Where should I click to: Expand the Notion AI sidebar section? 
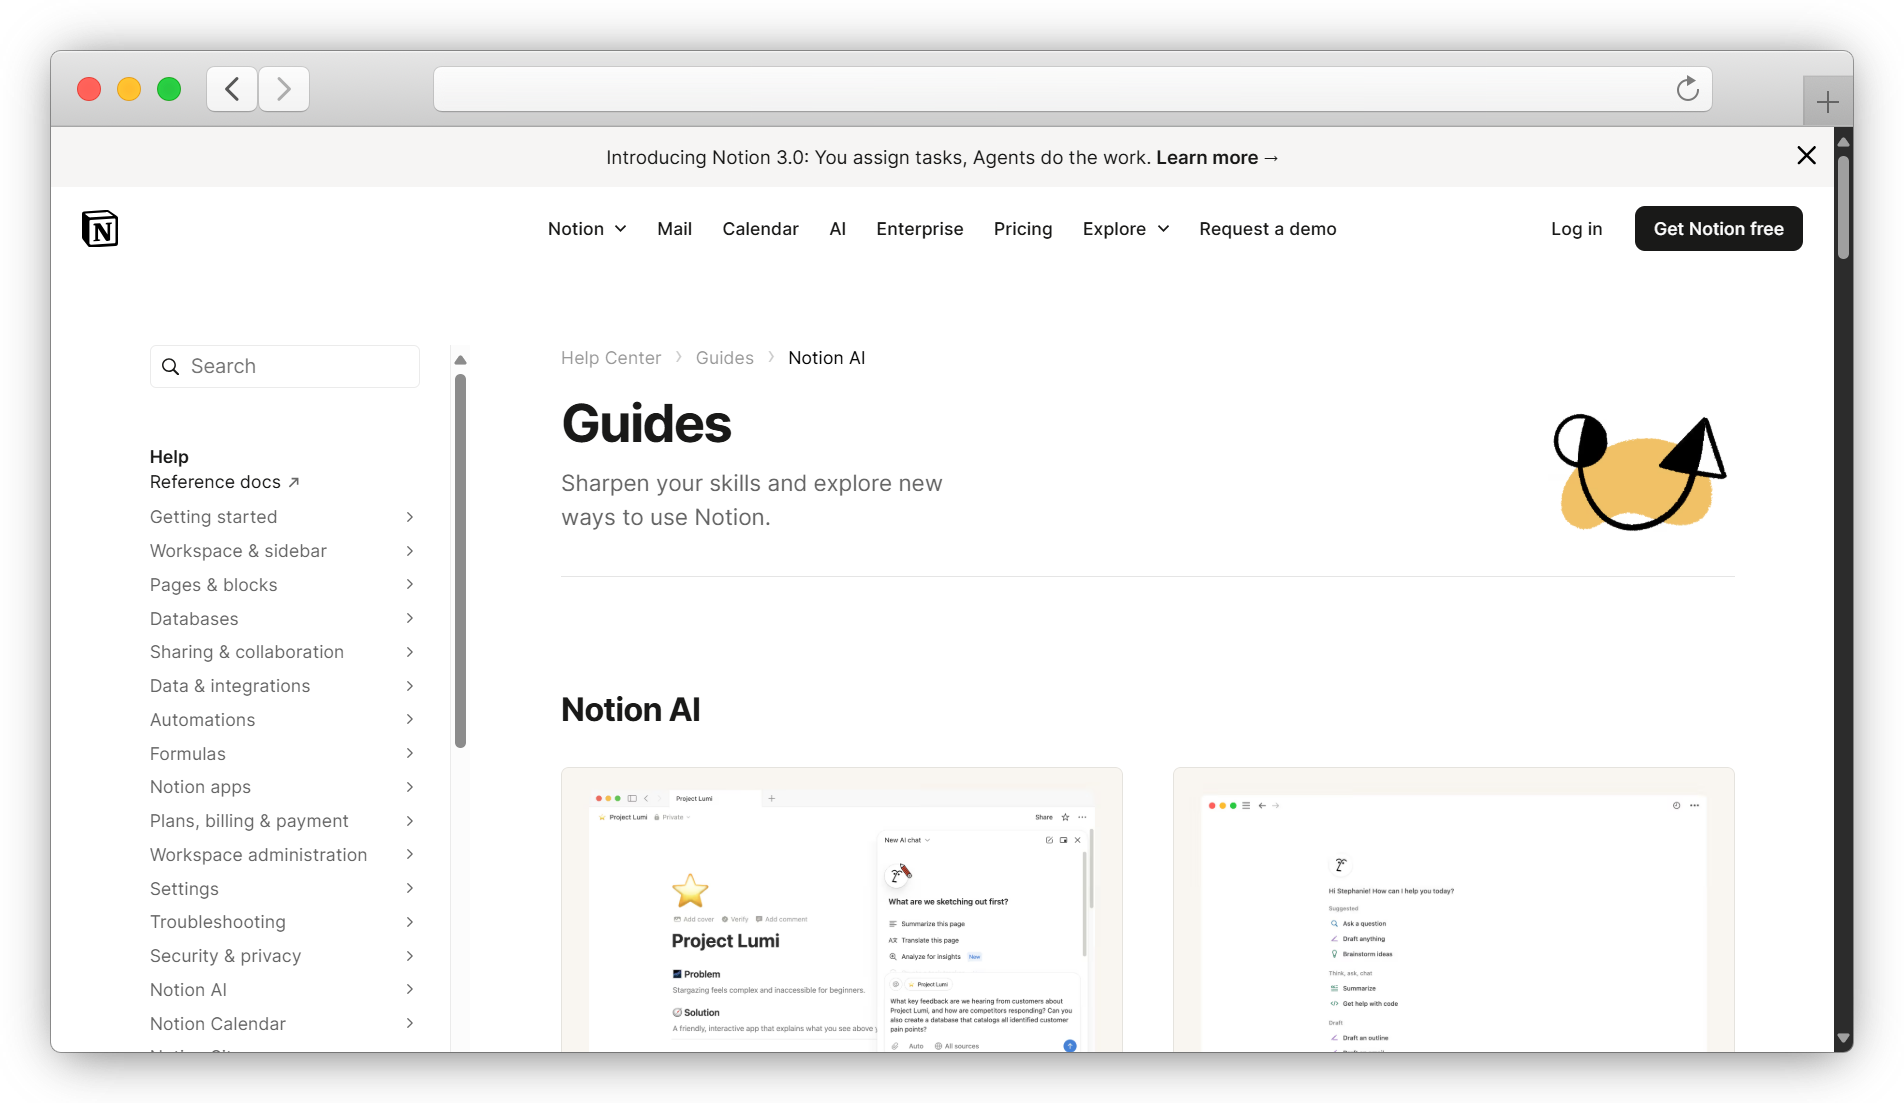[409, 989]
